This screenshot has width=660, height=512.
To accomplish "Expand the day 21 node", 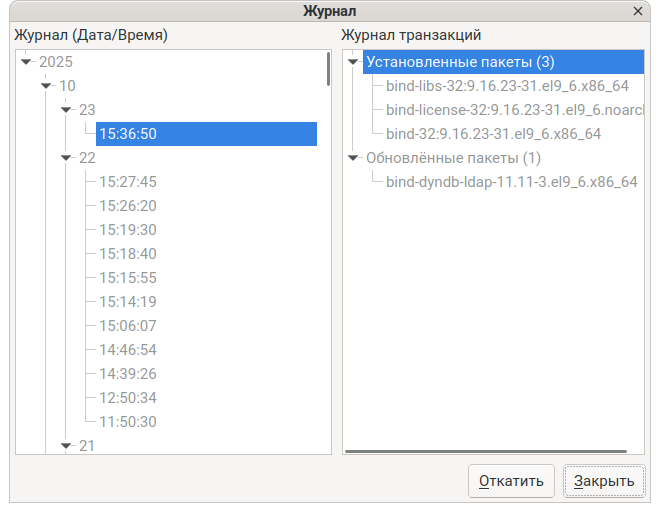I will point(67,446).
